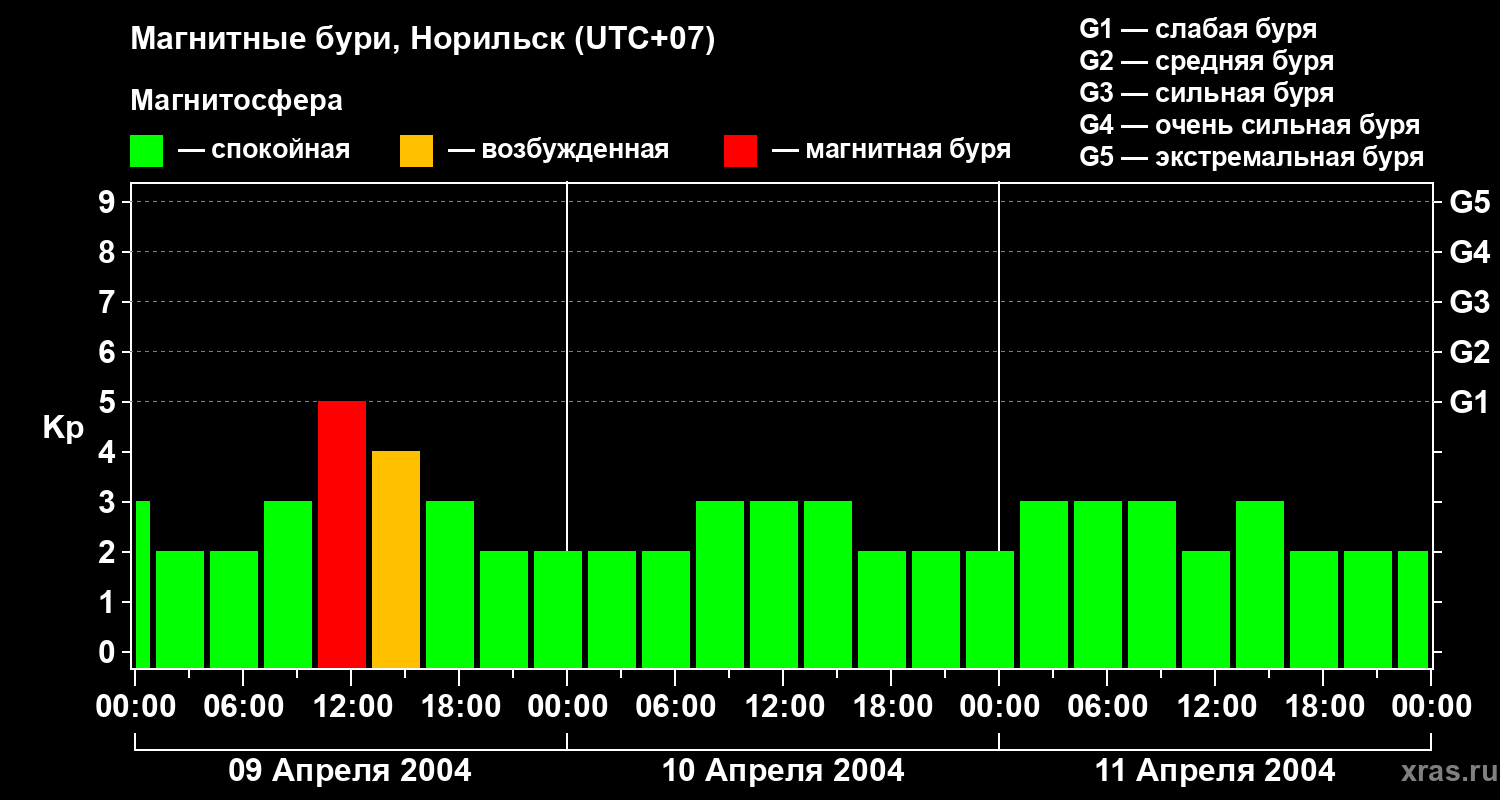Click the date label '09 Апреля 2004'
Image resolution: width=1500 pixels, height=800 pixels.
350,771
